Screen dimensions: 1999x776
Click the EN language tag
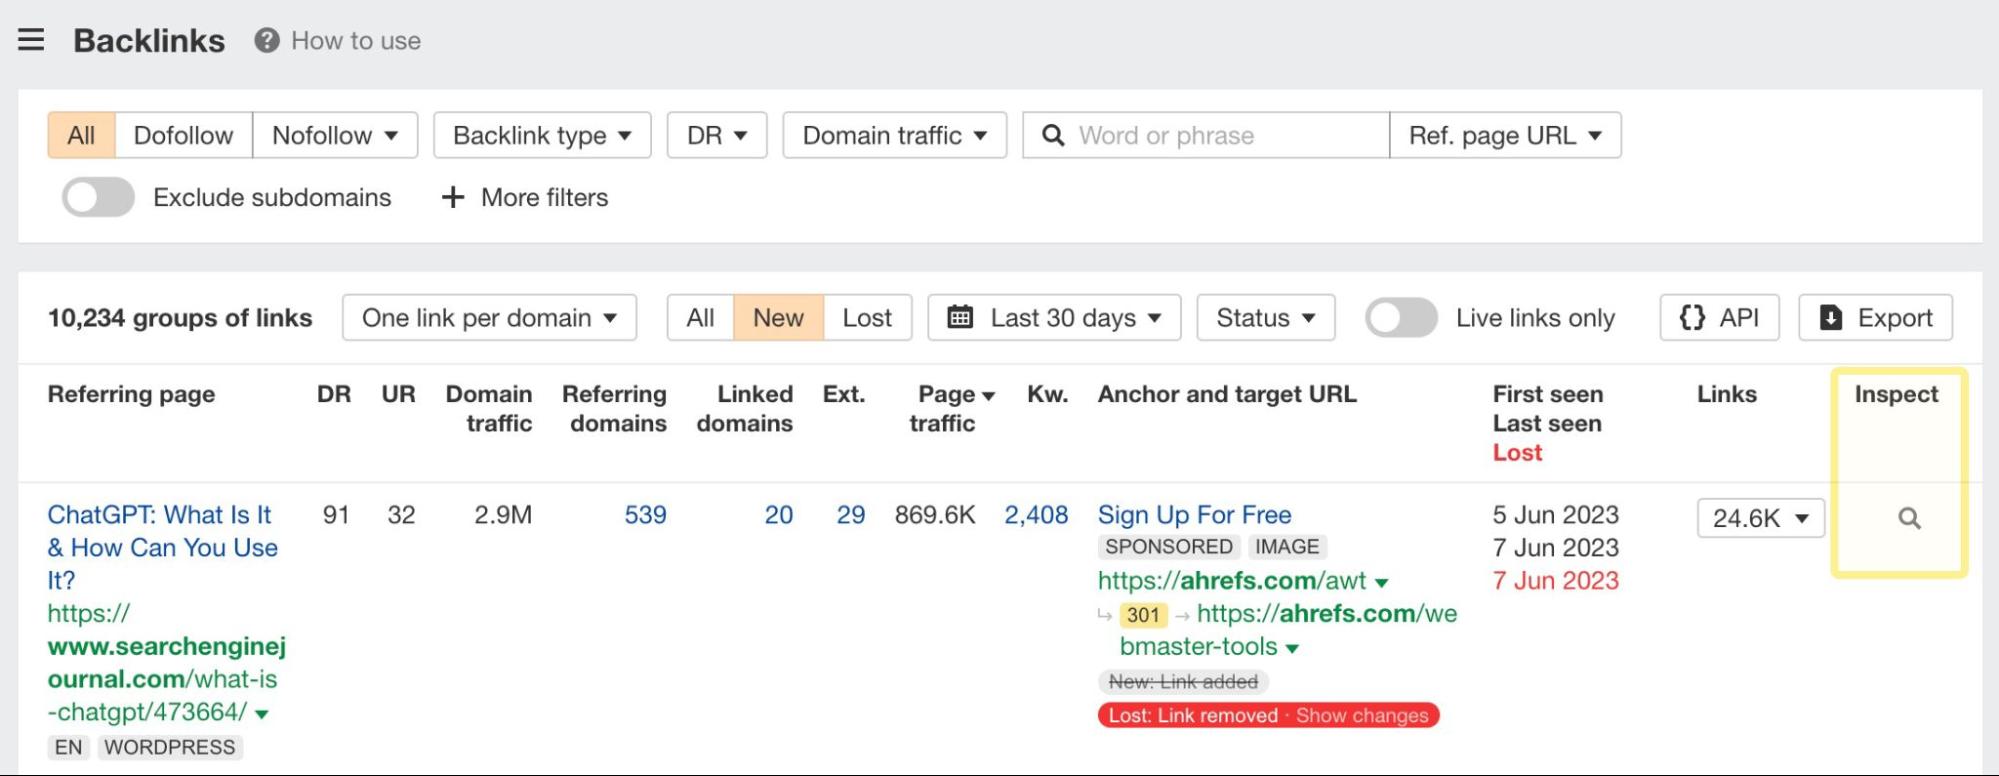click(x=69, y=747)
